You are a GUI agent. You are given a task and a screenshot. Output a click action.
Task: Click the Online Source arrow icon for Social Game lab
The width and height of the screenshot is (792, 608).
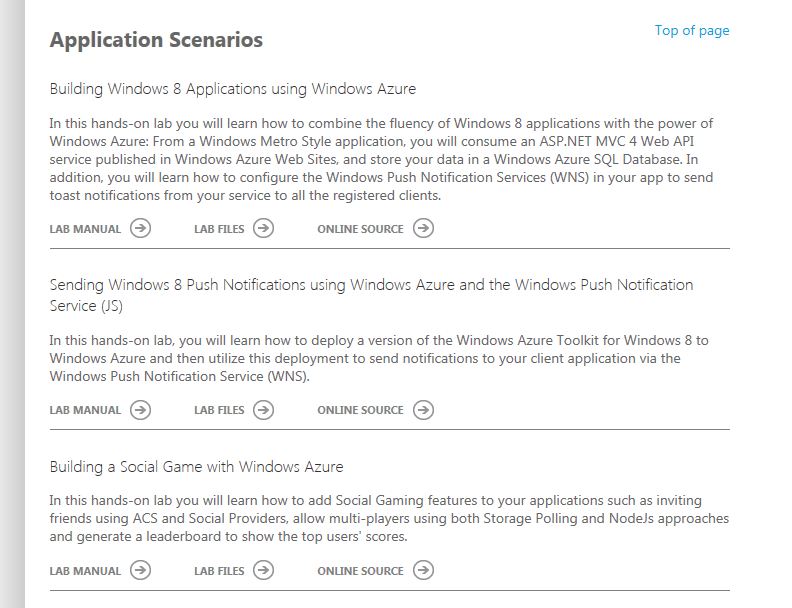(423, 570)
